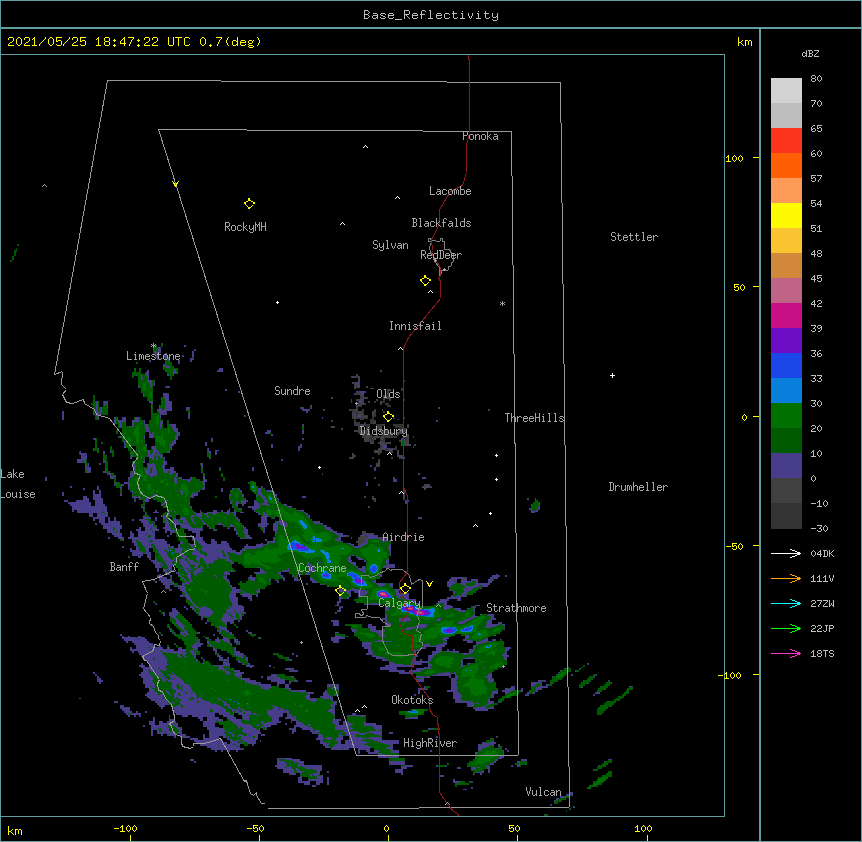Click the Strathmore label
Screen dimensions: 862x842
(x=516, y=608)
